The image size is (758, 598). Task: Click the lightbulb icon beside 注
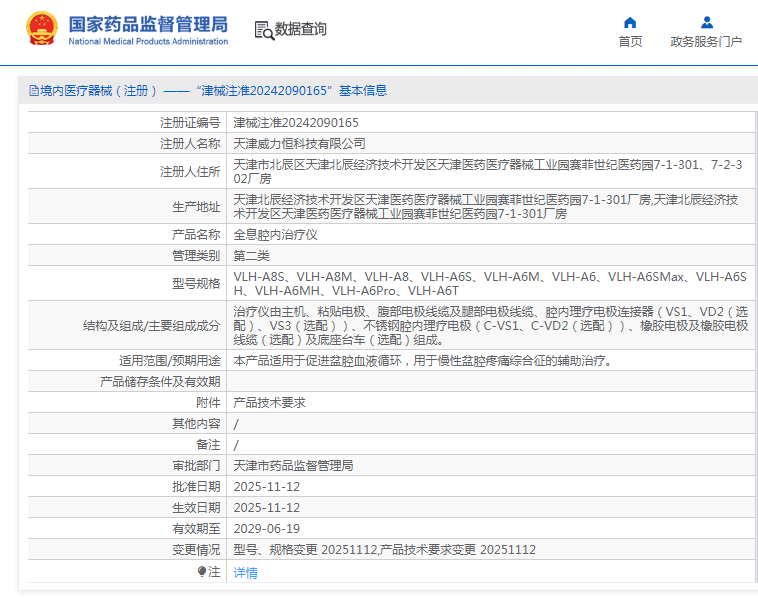point(202,571)
